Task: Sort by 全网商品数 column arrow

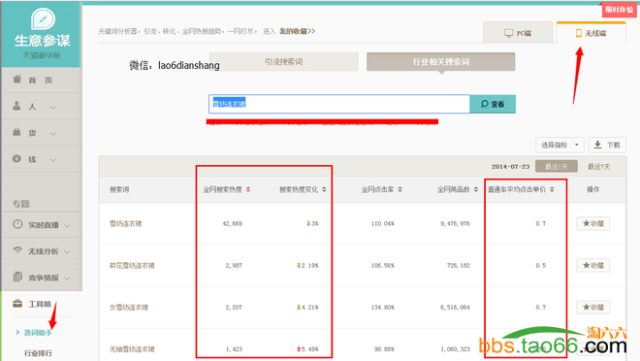Action: click(476, 189)
